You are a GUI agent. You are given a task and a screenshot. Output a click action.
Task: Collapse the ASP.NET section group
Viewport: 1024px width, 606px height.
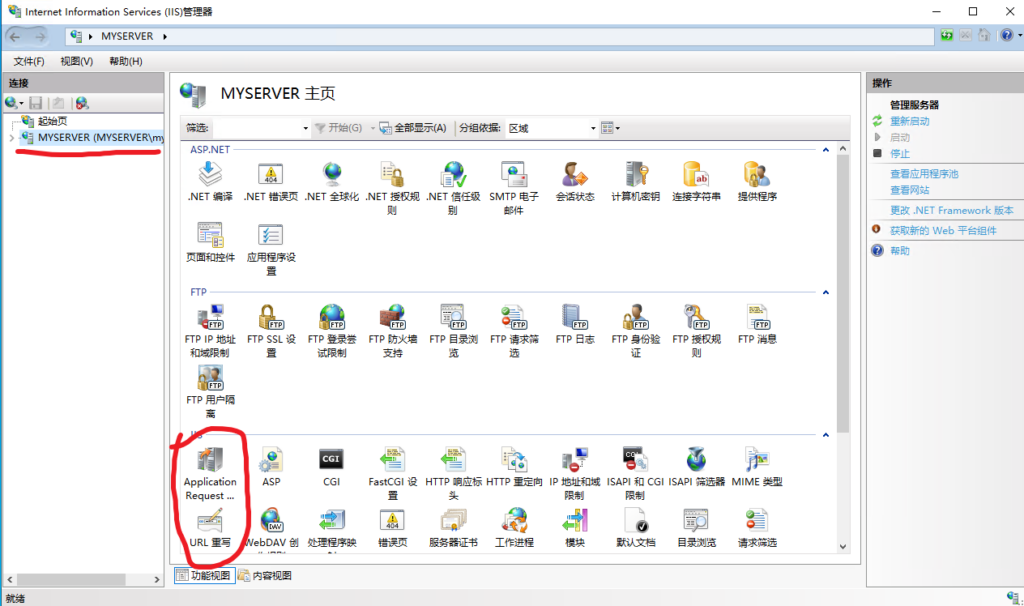(826, 149)
